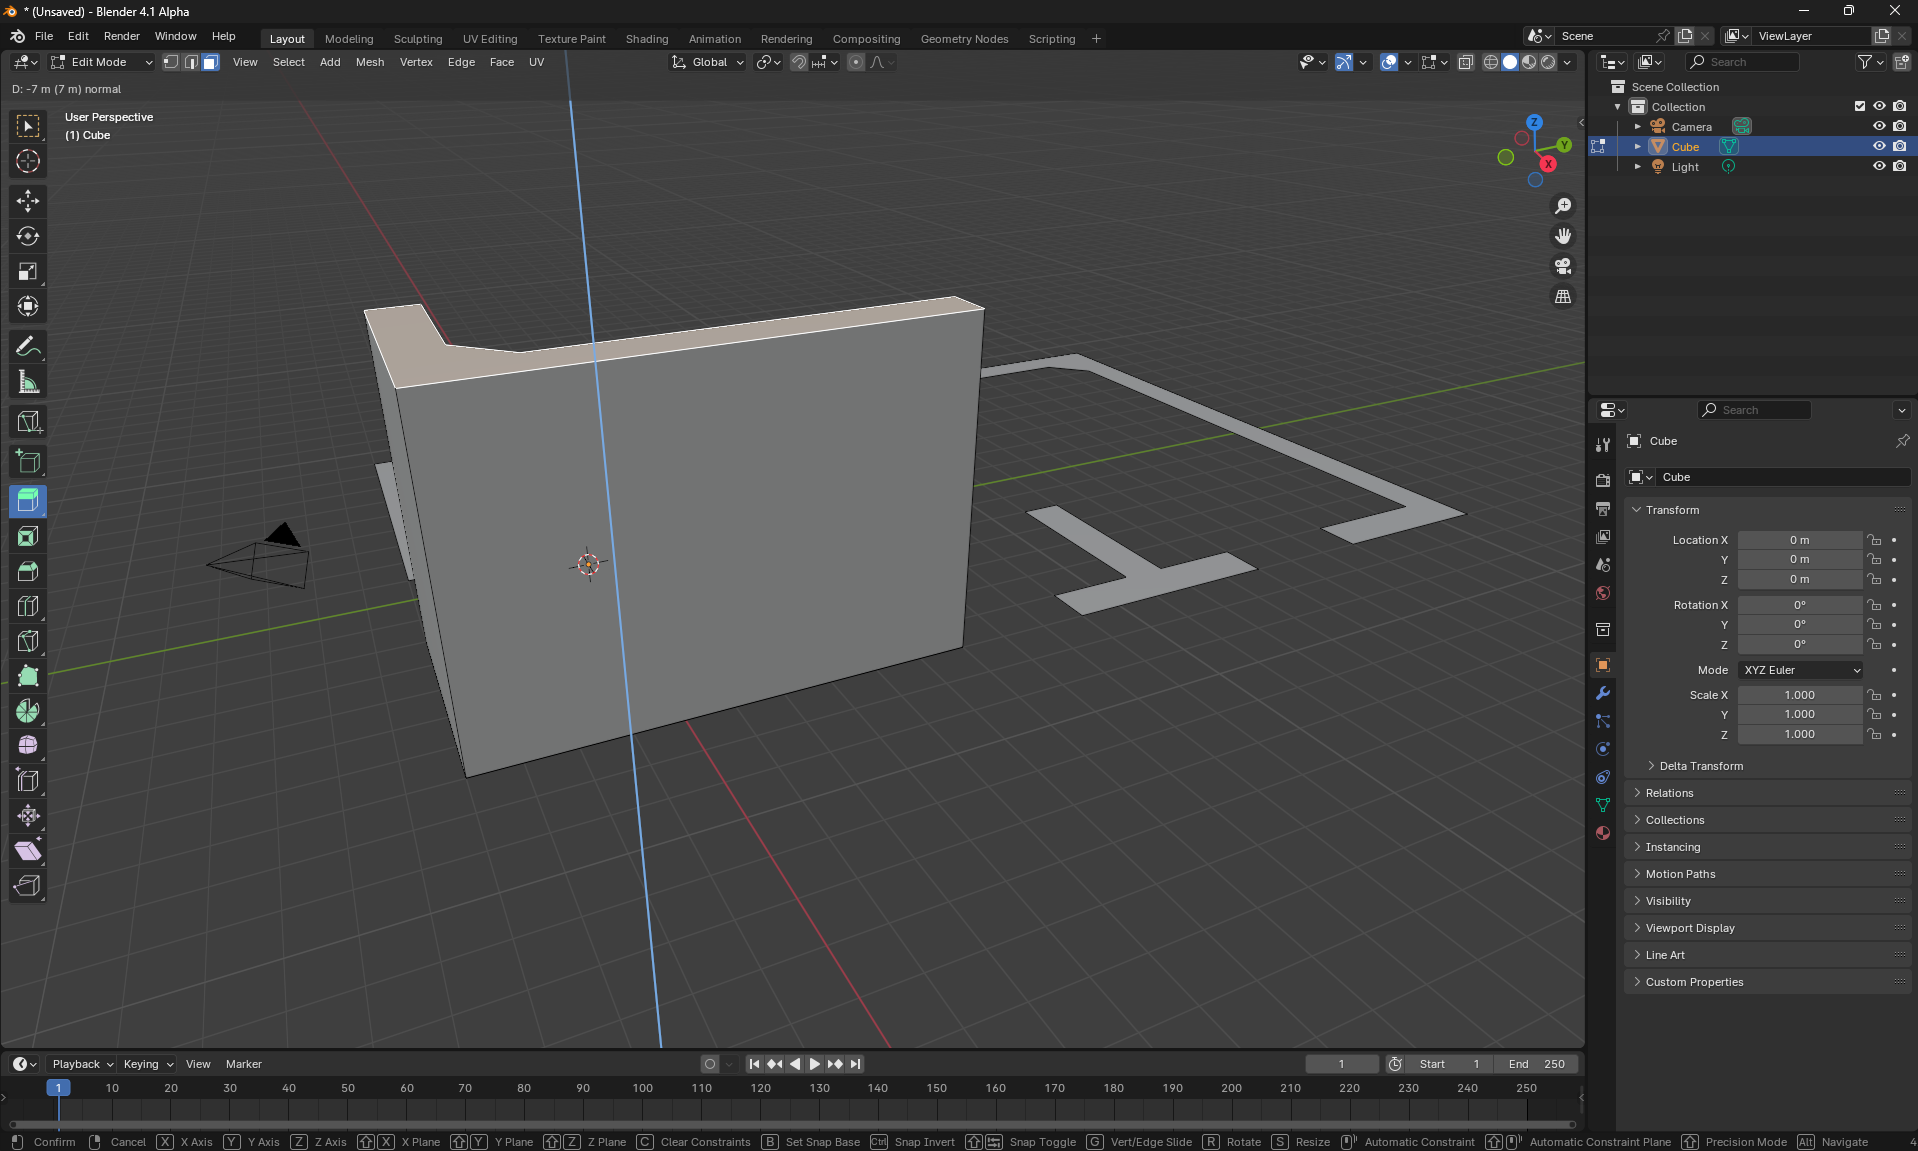This screenshot has height=1151, width=1918.
Task: Disable Cube in renders
Action: pyautogui.click(x=1899, y=147)
